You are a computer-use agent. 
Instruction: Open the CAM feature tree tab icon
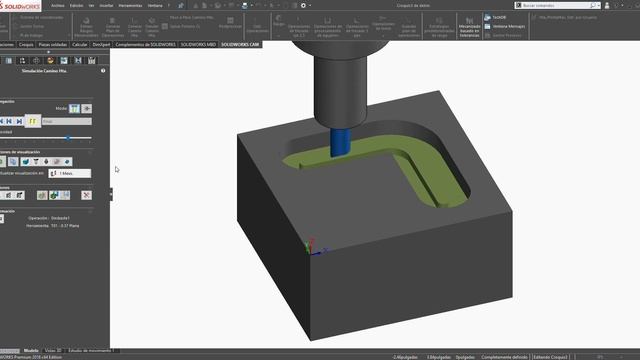pyautogui.click(x=64, y=61)
